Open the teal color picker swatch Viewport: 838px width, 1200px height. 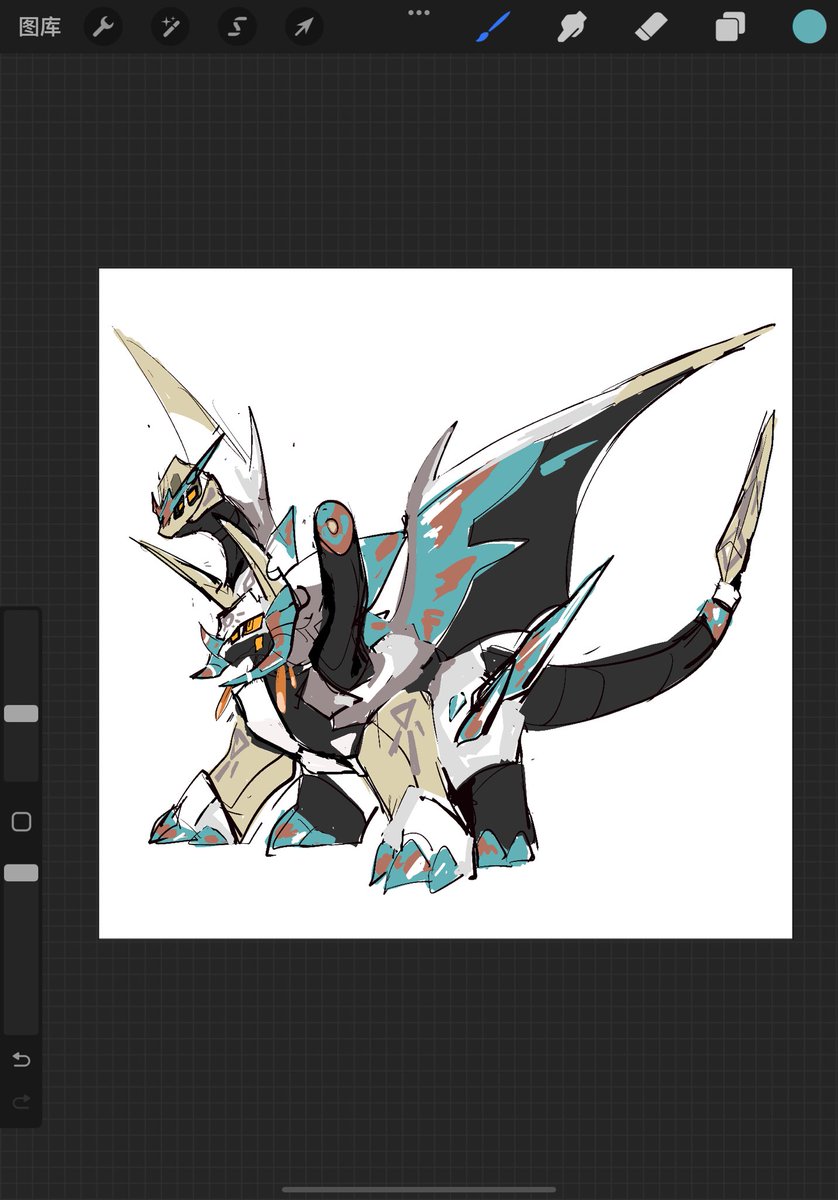809,27
